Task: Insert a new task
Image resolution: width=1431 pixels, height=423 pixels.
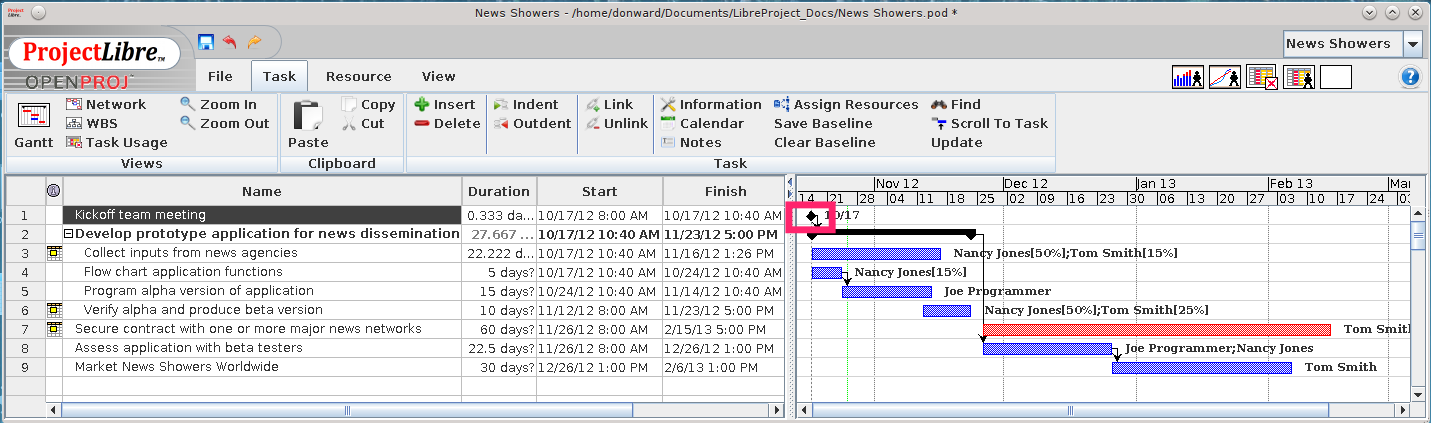Action: pyautogui.click(x=445, y=104)
